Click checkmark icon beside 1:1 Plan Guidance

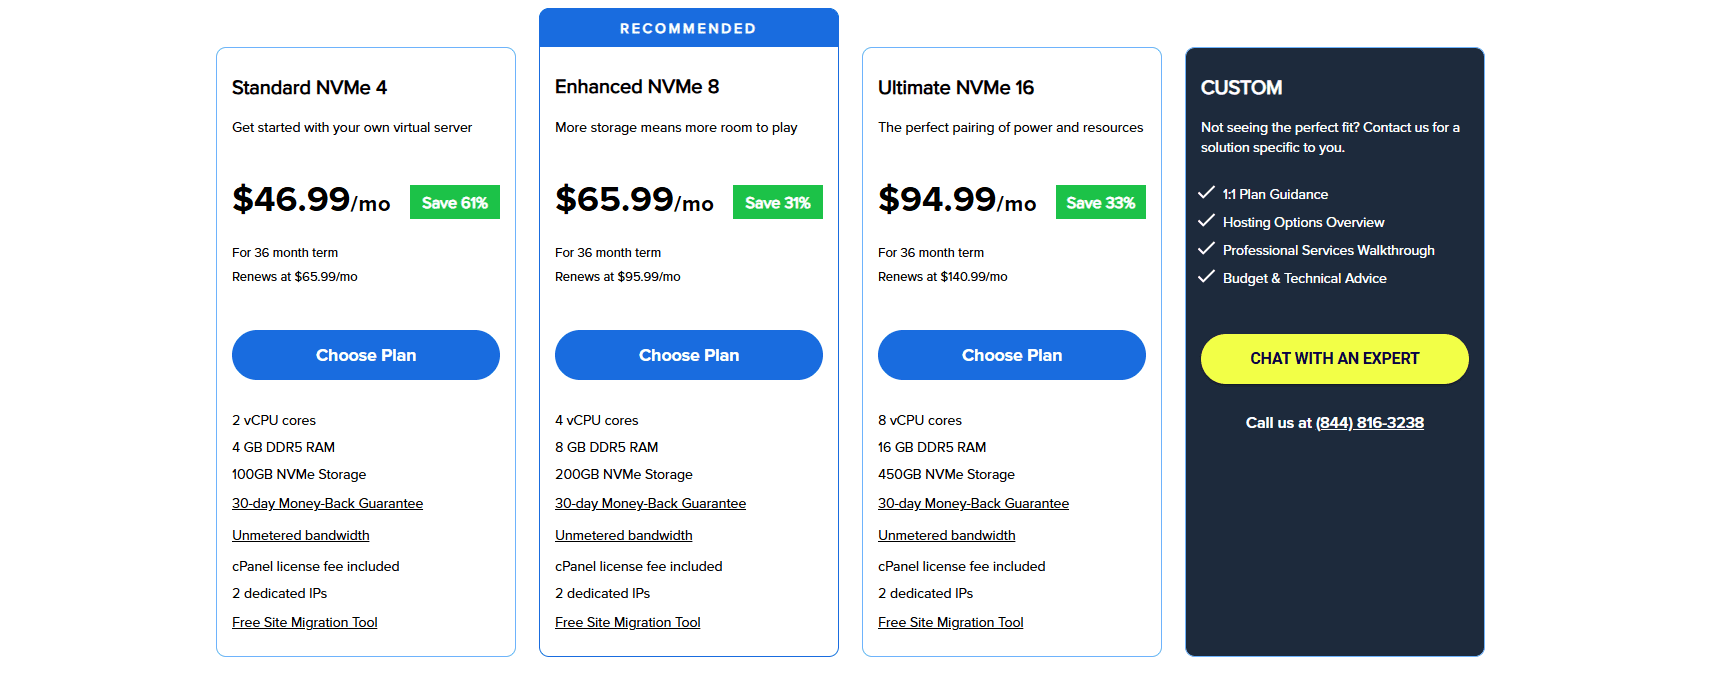(x=1207, y=193)
